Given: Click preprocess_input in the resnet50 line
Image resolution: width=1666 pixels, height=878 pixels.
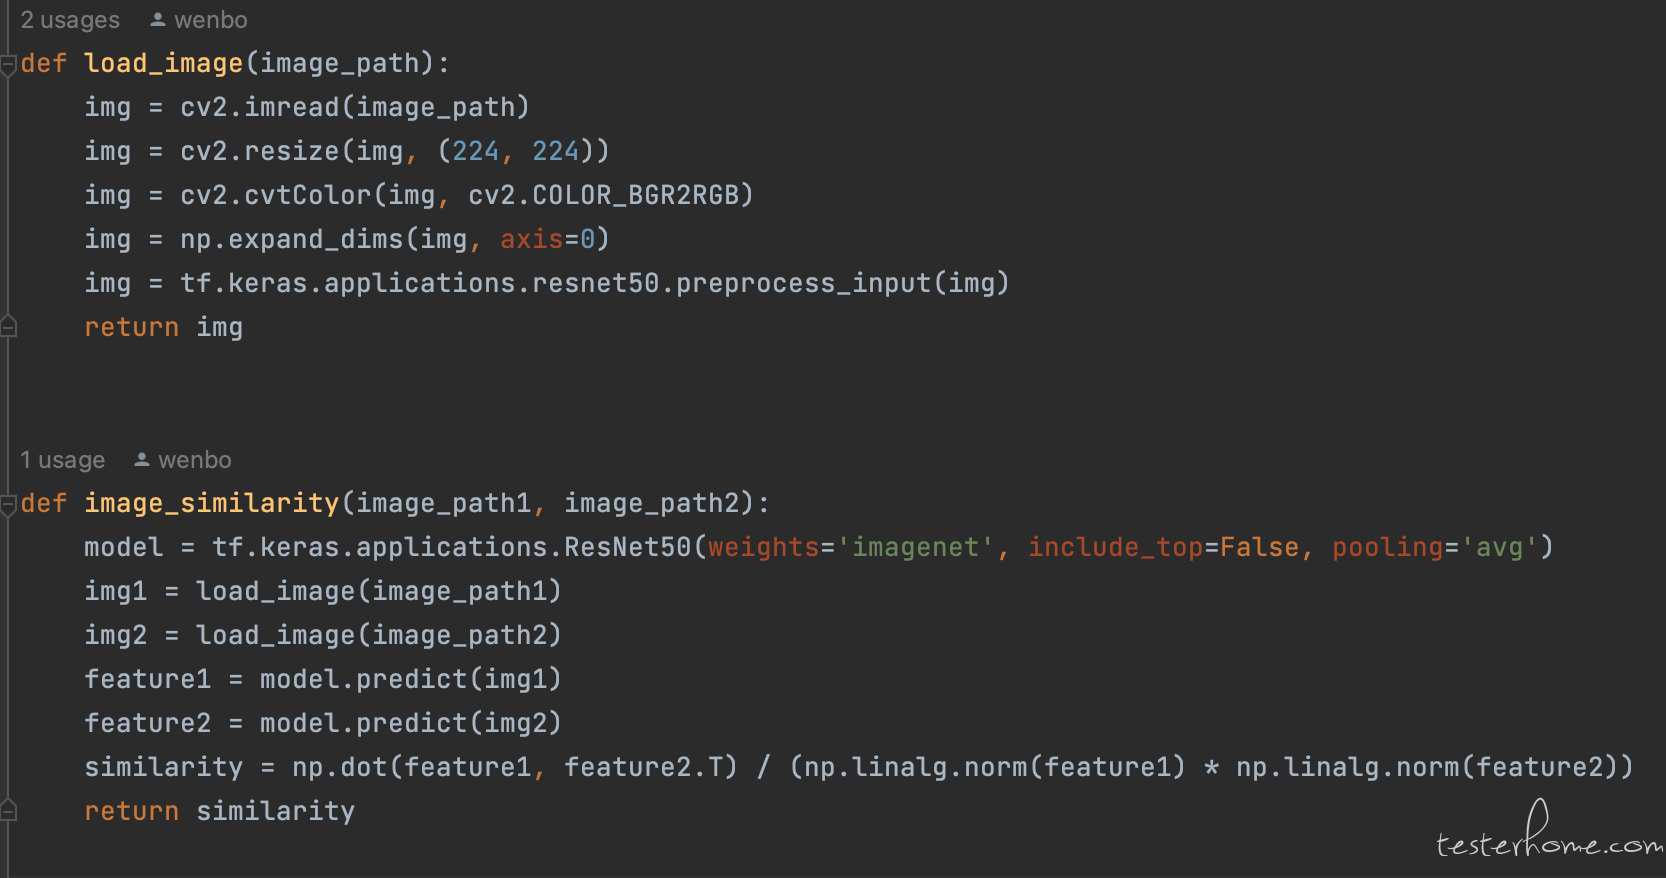Looking at the screenshot, I should 804,284.
